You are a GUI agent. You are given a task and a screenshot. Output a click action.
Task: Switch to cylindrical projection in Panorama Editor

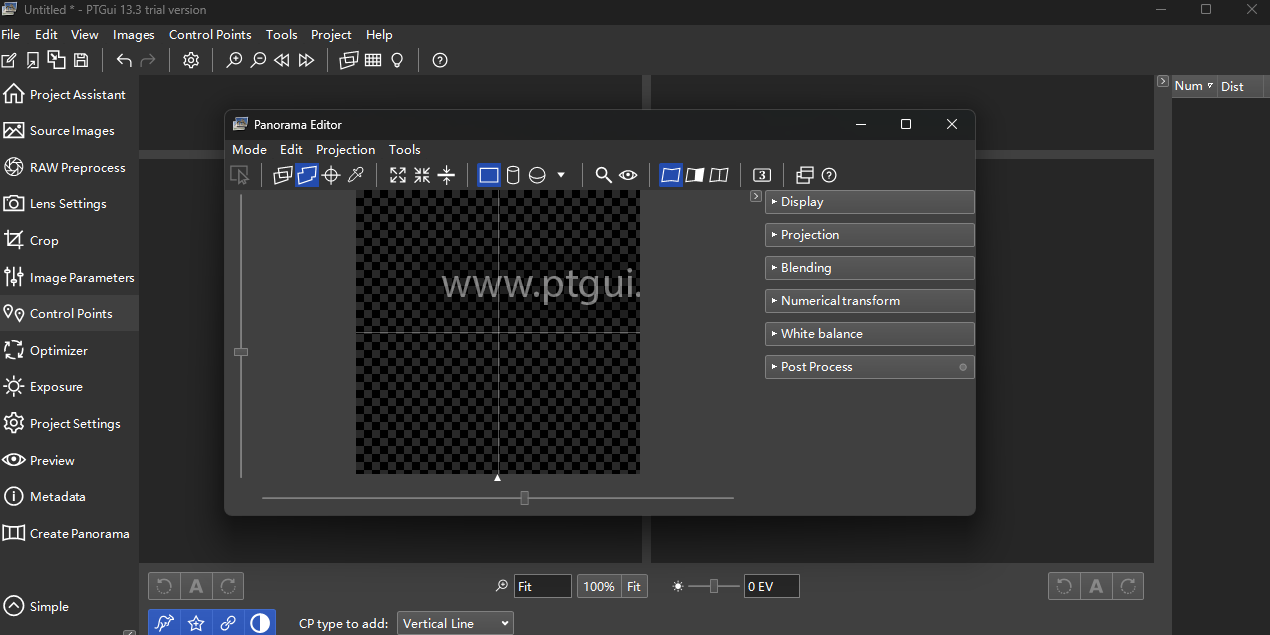[513, 175]
